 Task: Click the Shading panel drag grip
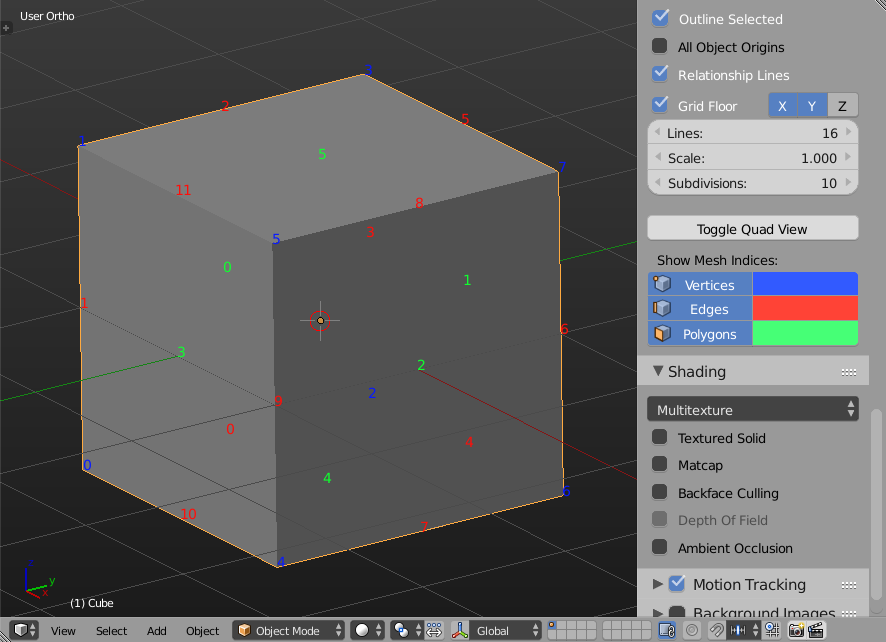(849, 372)
